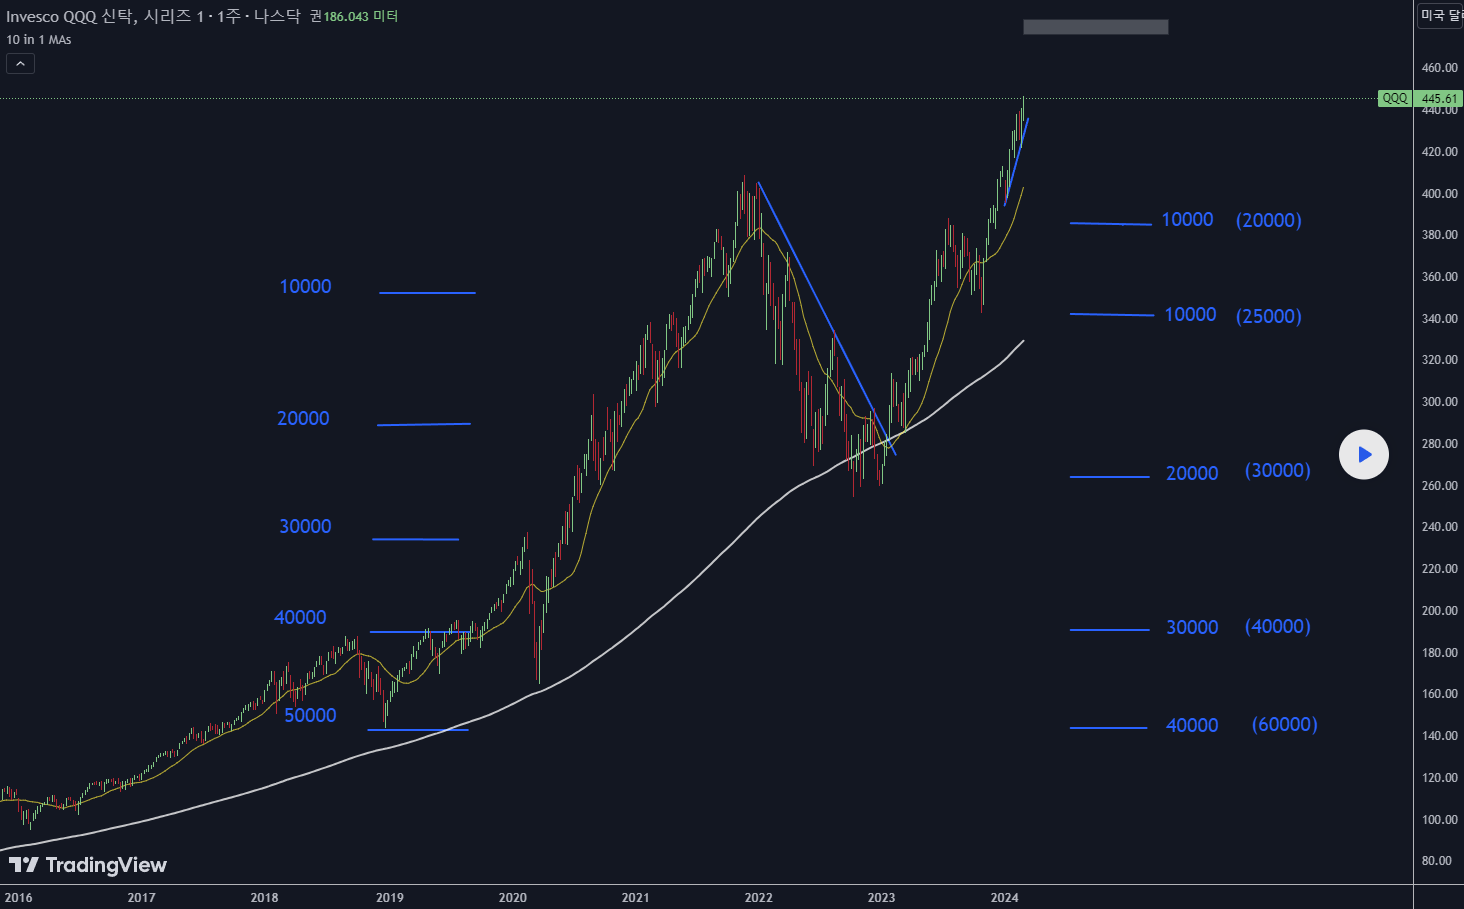Select the 40000 annotation beside (60000)
The width and height of the screenshot is (1464, 909).
(1192, 725)
